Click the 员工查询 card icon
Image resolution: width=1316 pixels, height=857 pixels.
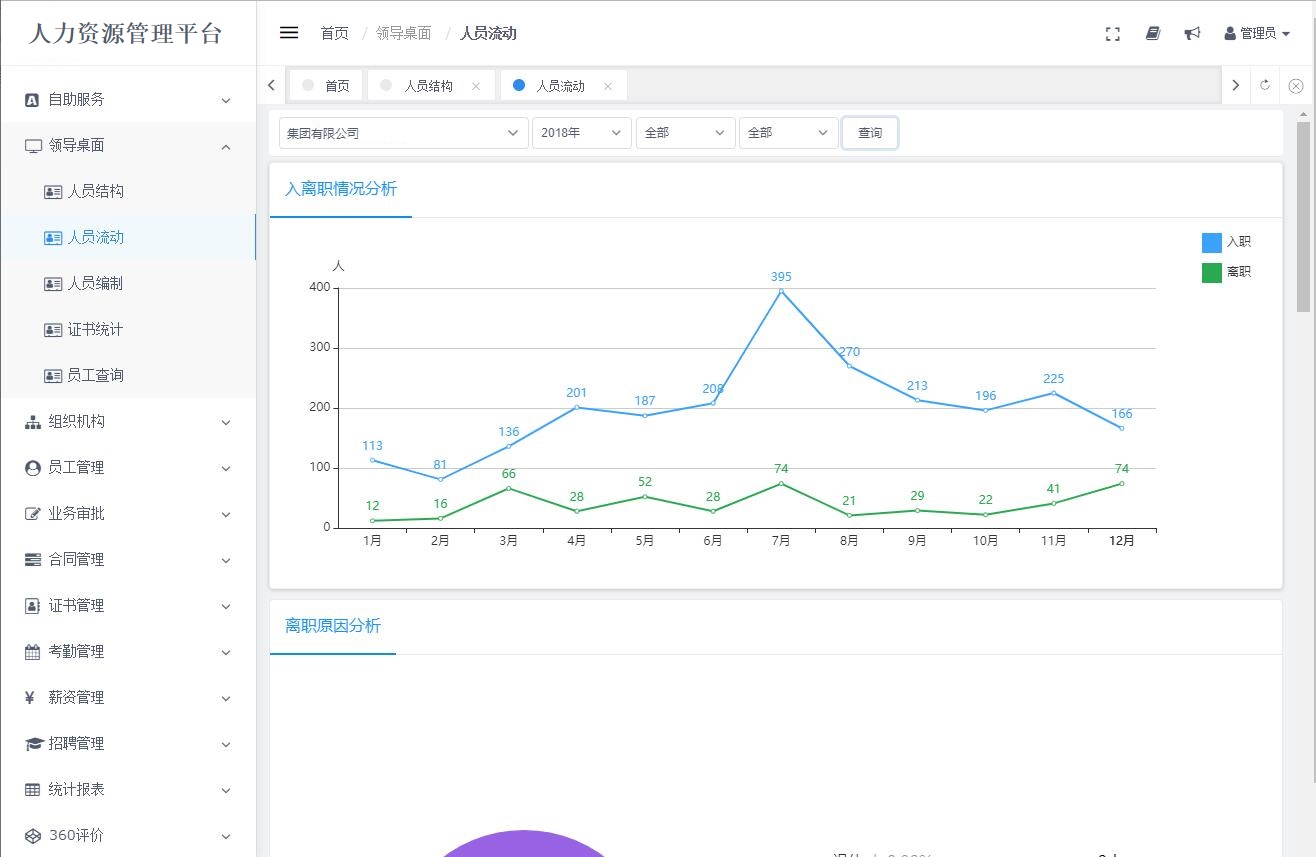(x=53, y=376)
